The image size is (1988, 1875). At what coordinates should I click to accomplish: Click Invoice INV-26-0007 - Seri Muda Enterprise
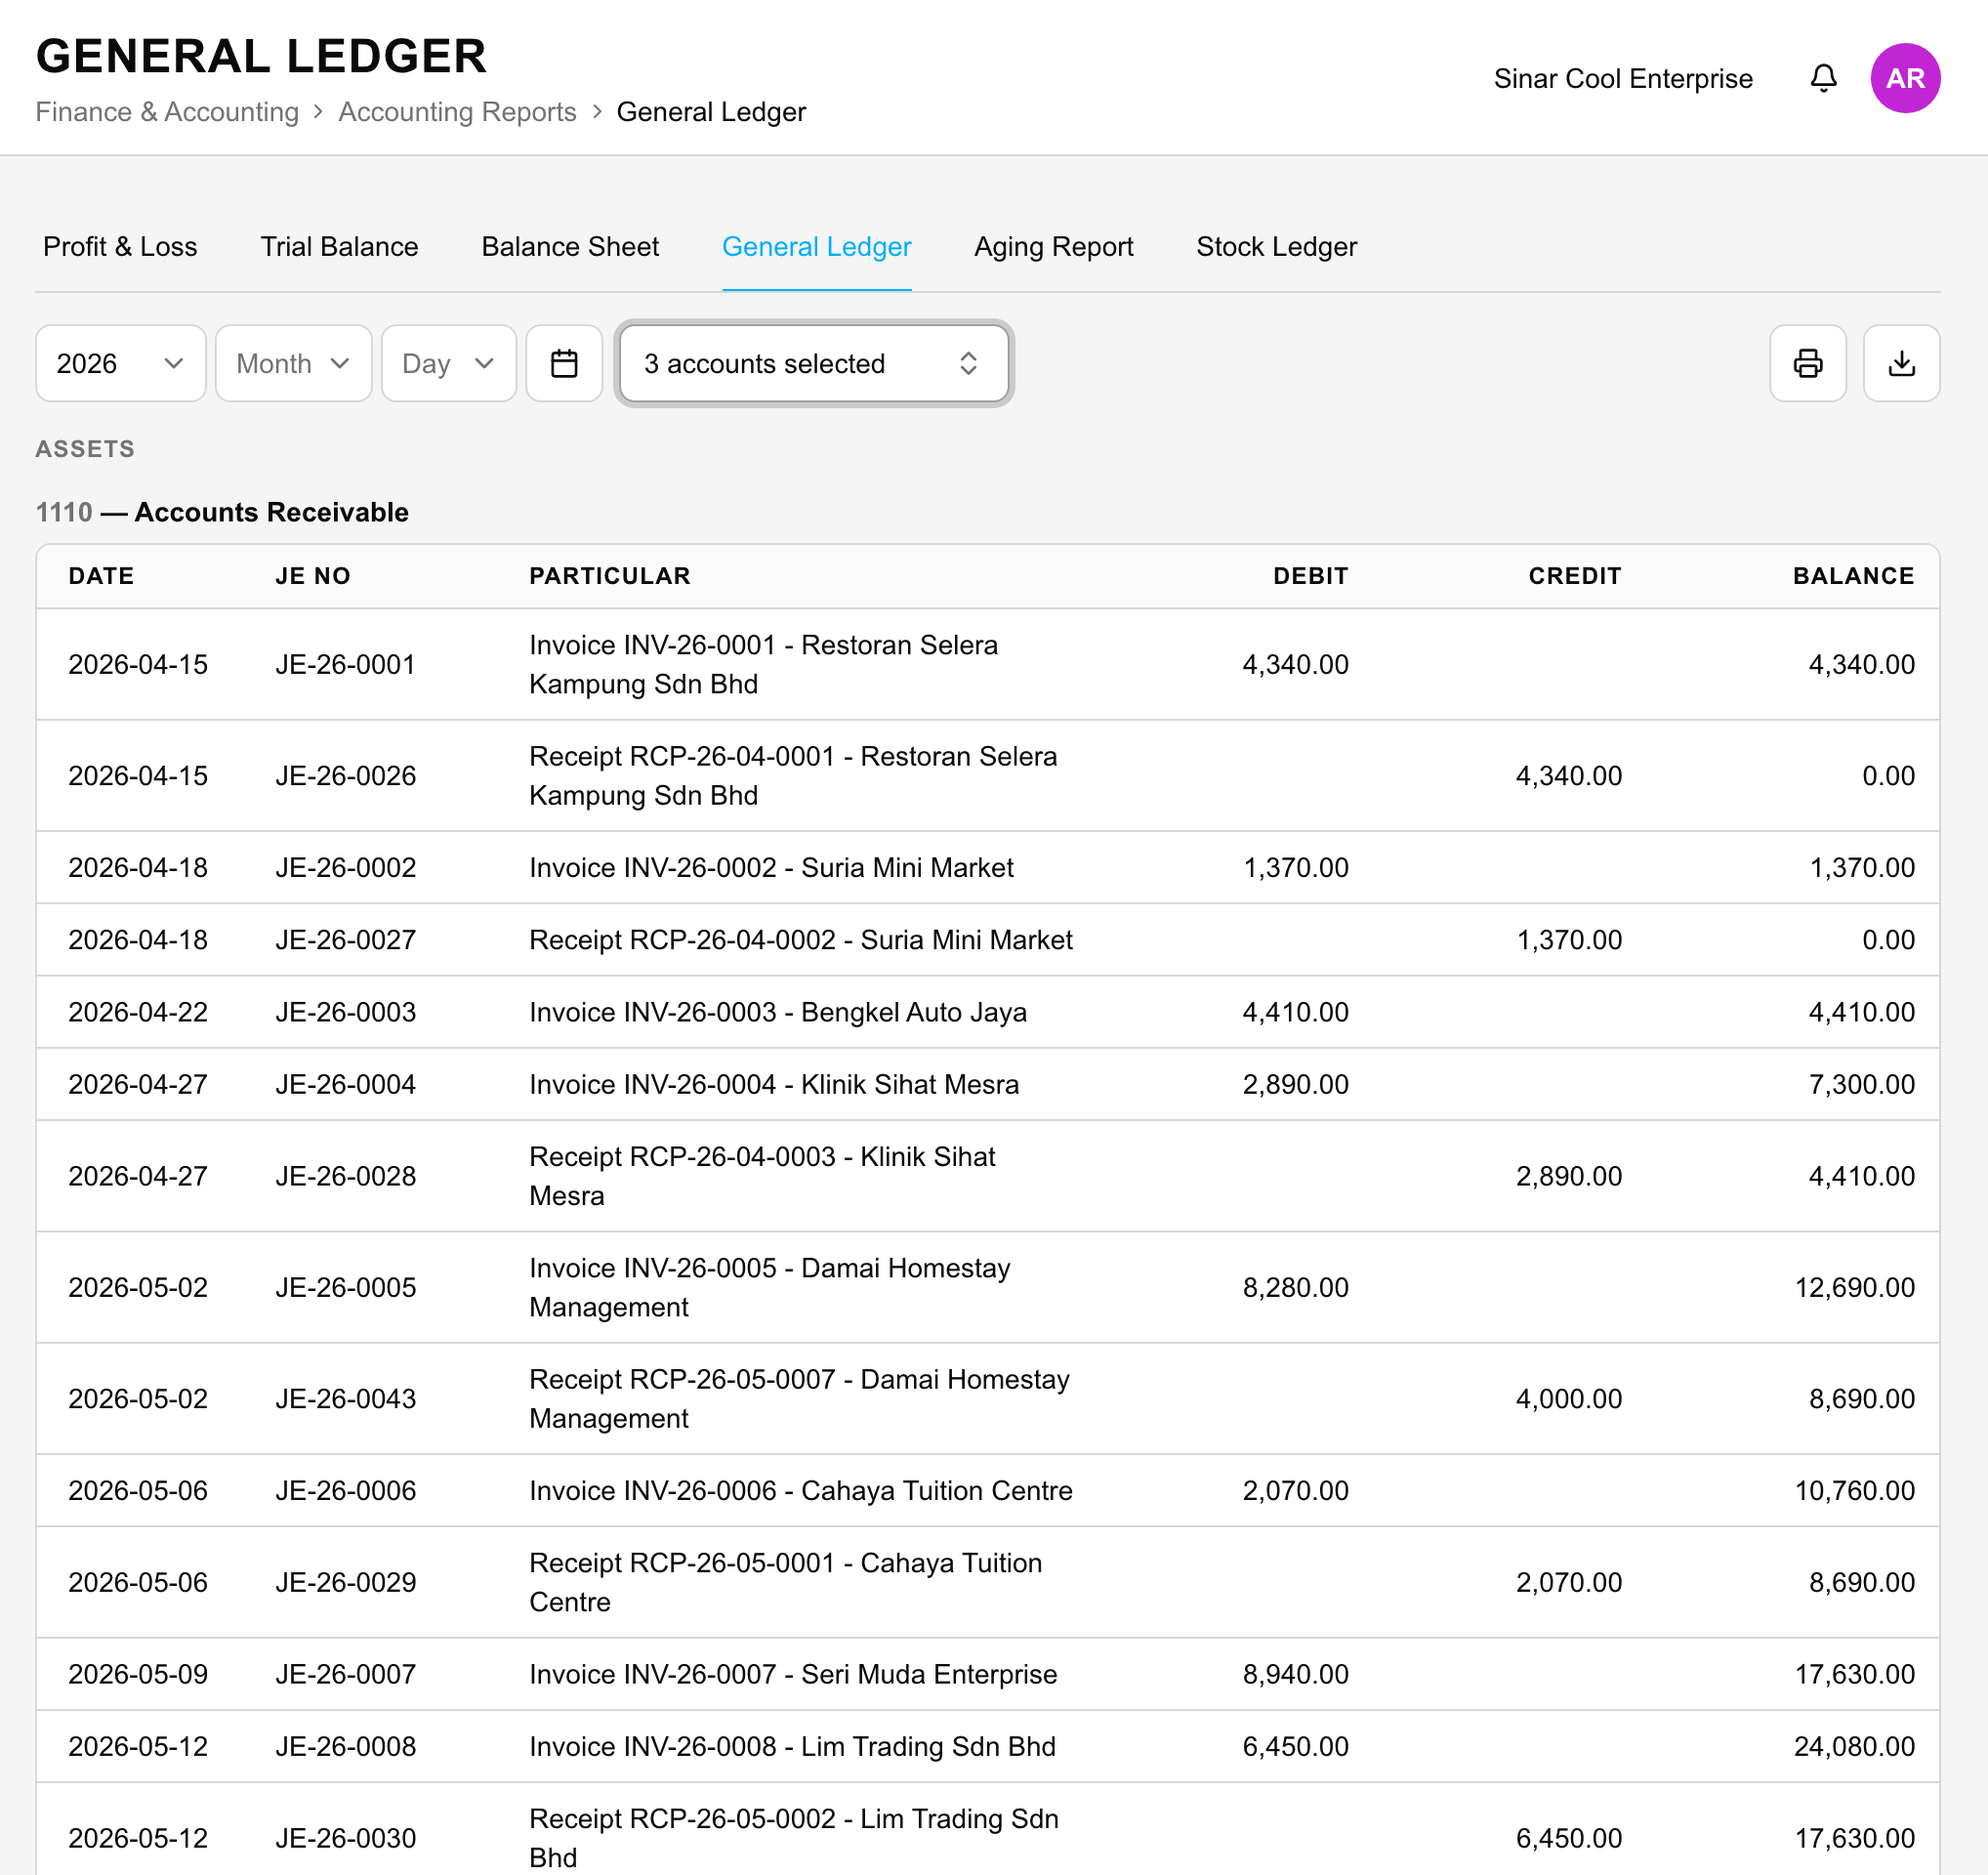pos(793,1674)
